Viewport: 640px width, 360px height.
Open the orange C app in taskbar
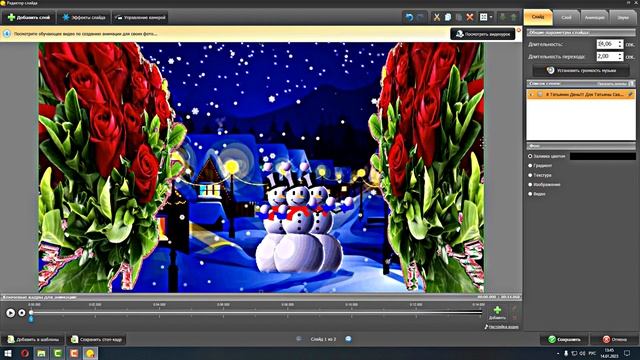[x=74, y=353]
